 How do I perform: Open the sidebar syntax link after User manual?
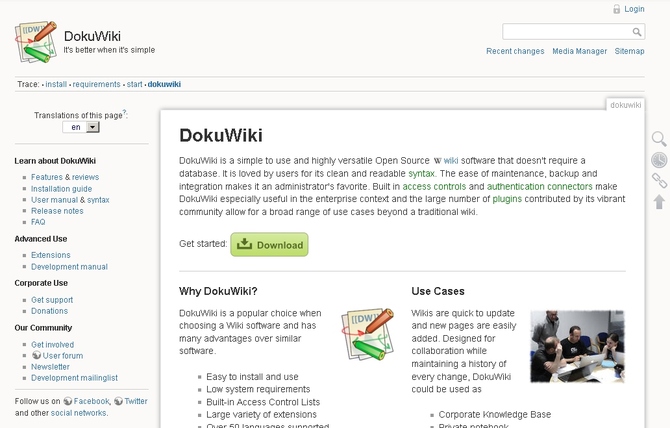[98, 200]
